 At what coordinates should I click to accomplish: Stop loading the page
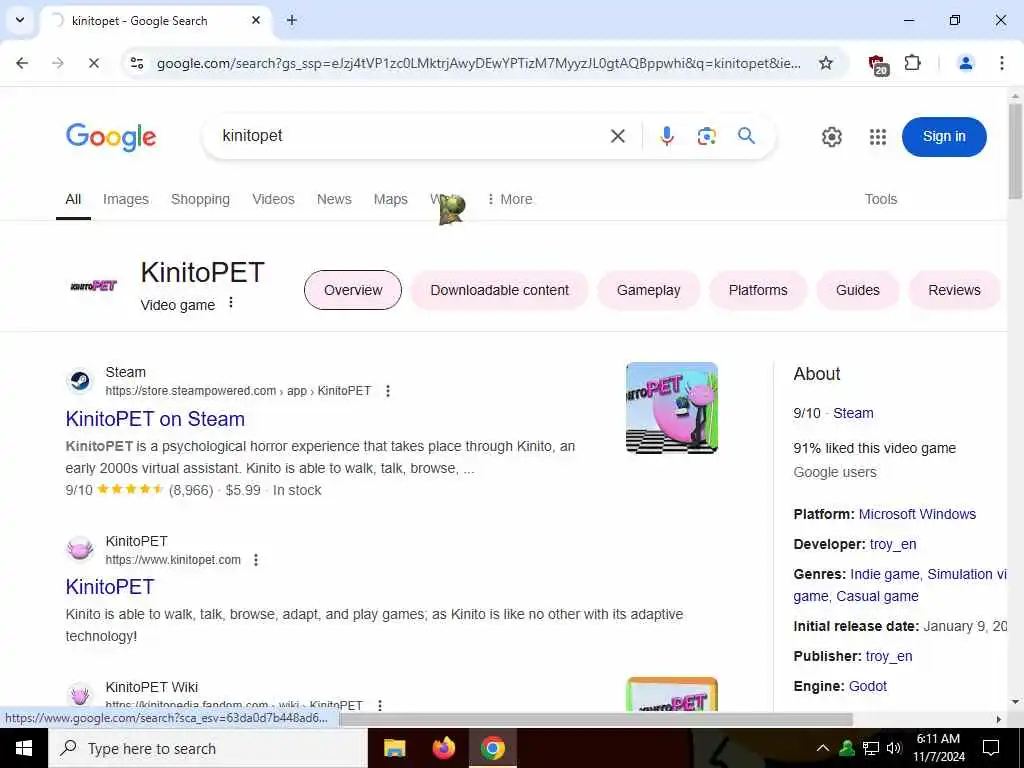(x=93, y=63)
